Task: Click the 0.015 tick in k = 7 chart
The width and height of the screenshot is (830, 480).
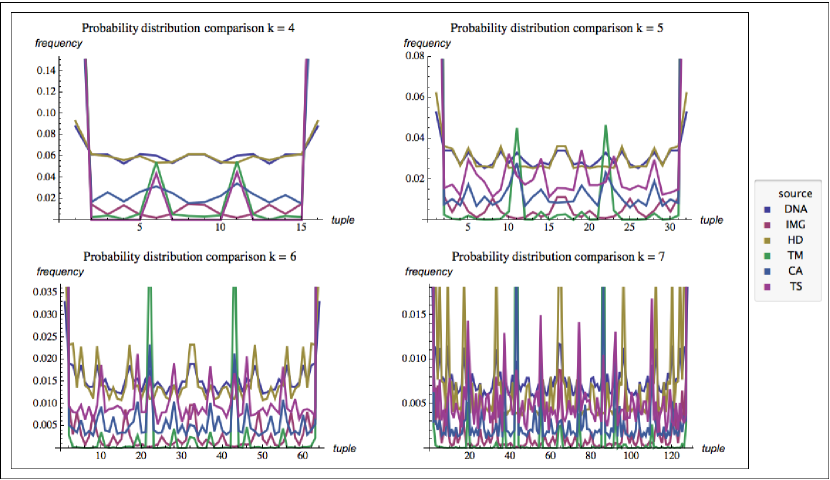Action: pos(412,314)
